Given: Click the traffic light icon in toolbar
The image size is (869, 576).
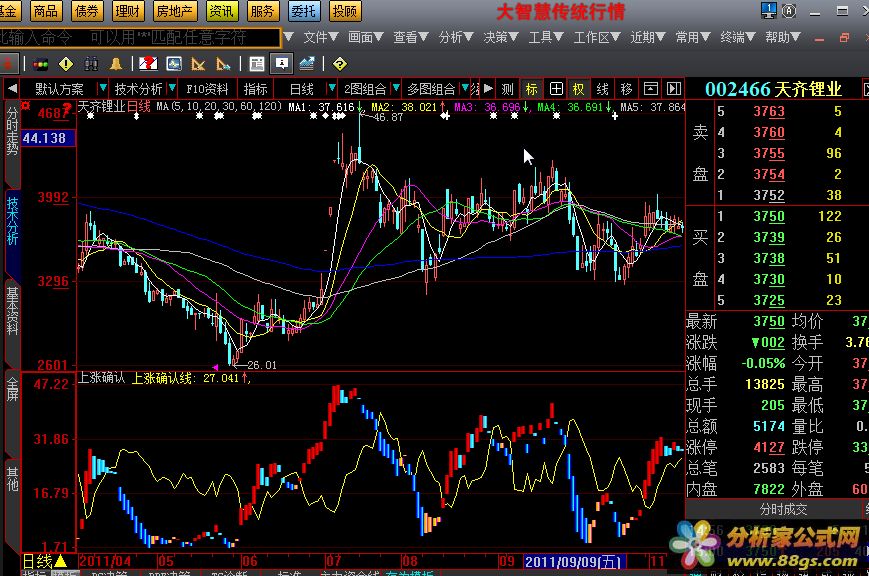Looking at the screenshot, I should (40, 64).
